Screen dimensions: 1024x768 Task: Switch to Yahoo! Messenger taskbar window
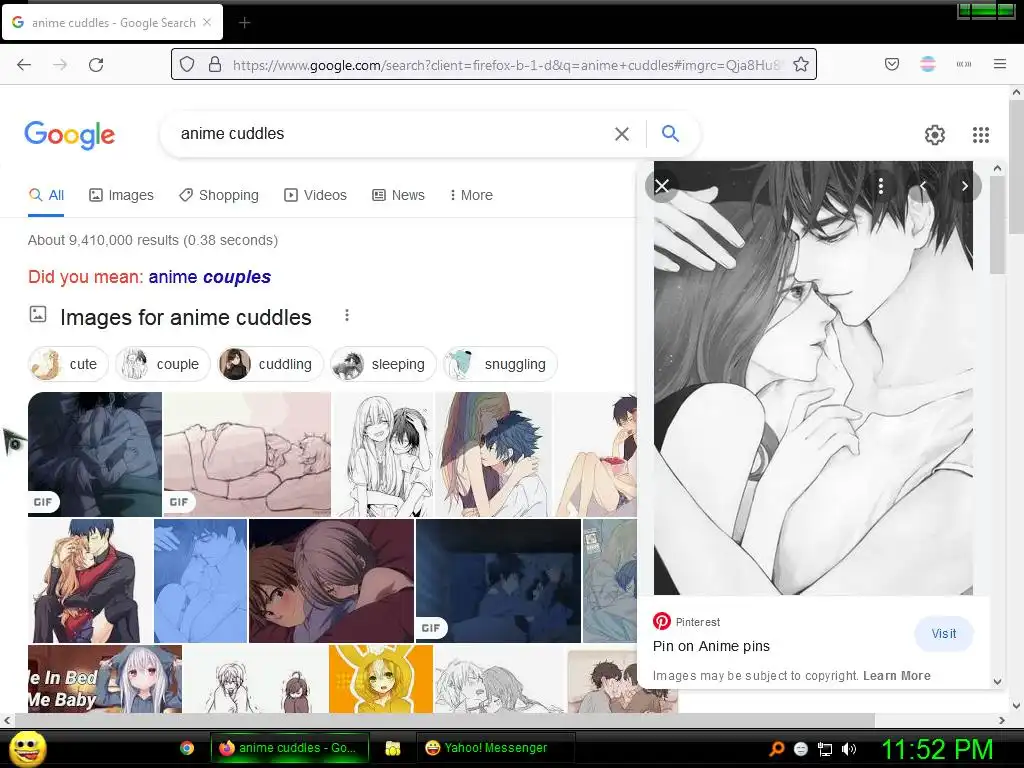point(496,748)
